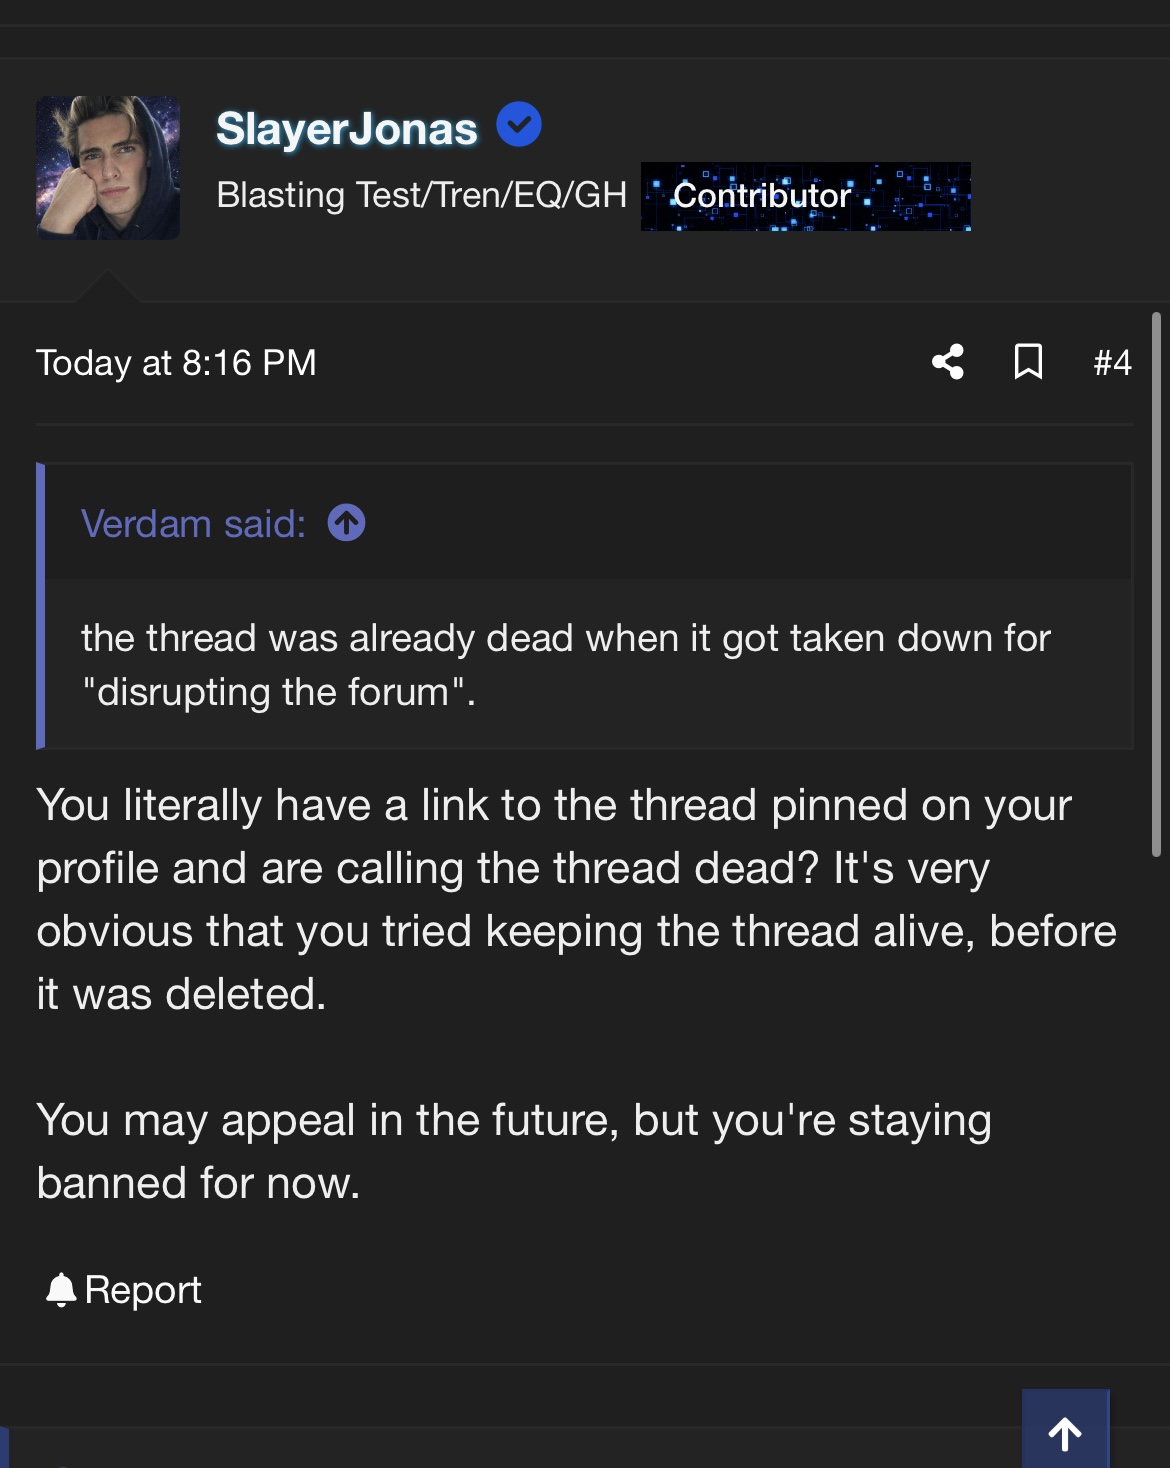Click the blue verified checkmark badge
Image resolution: width=1170 pixels, height=1468 pixels.
(x=519, y=125)
